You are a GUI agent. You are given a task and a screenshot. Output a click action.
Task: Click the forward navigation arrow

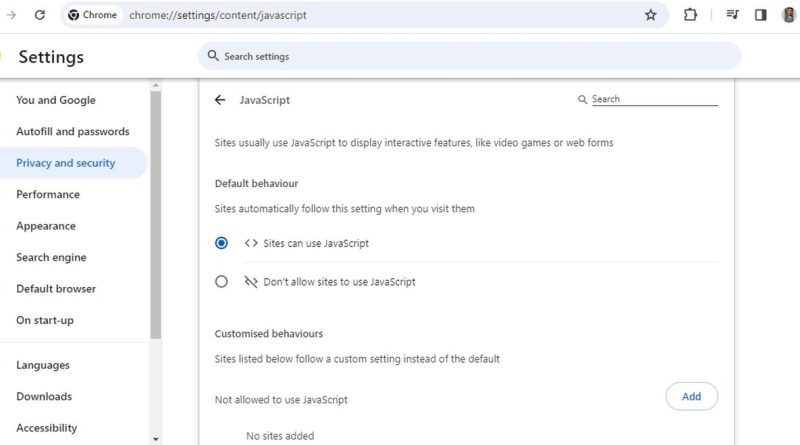coord(11,15)
